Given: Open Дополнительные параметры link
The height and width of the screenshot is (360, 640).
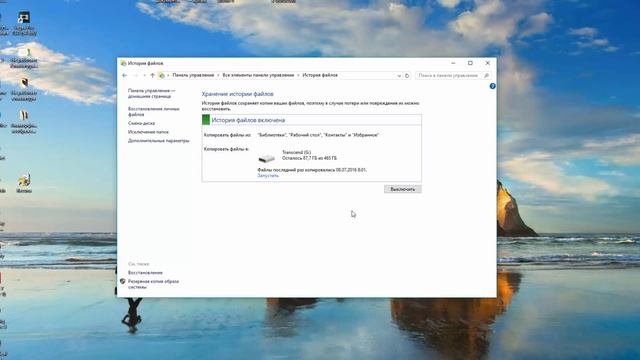Looking at the screenshot, I should point(158,141).
